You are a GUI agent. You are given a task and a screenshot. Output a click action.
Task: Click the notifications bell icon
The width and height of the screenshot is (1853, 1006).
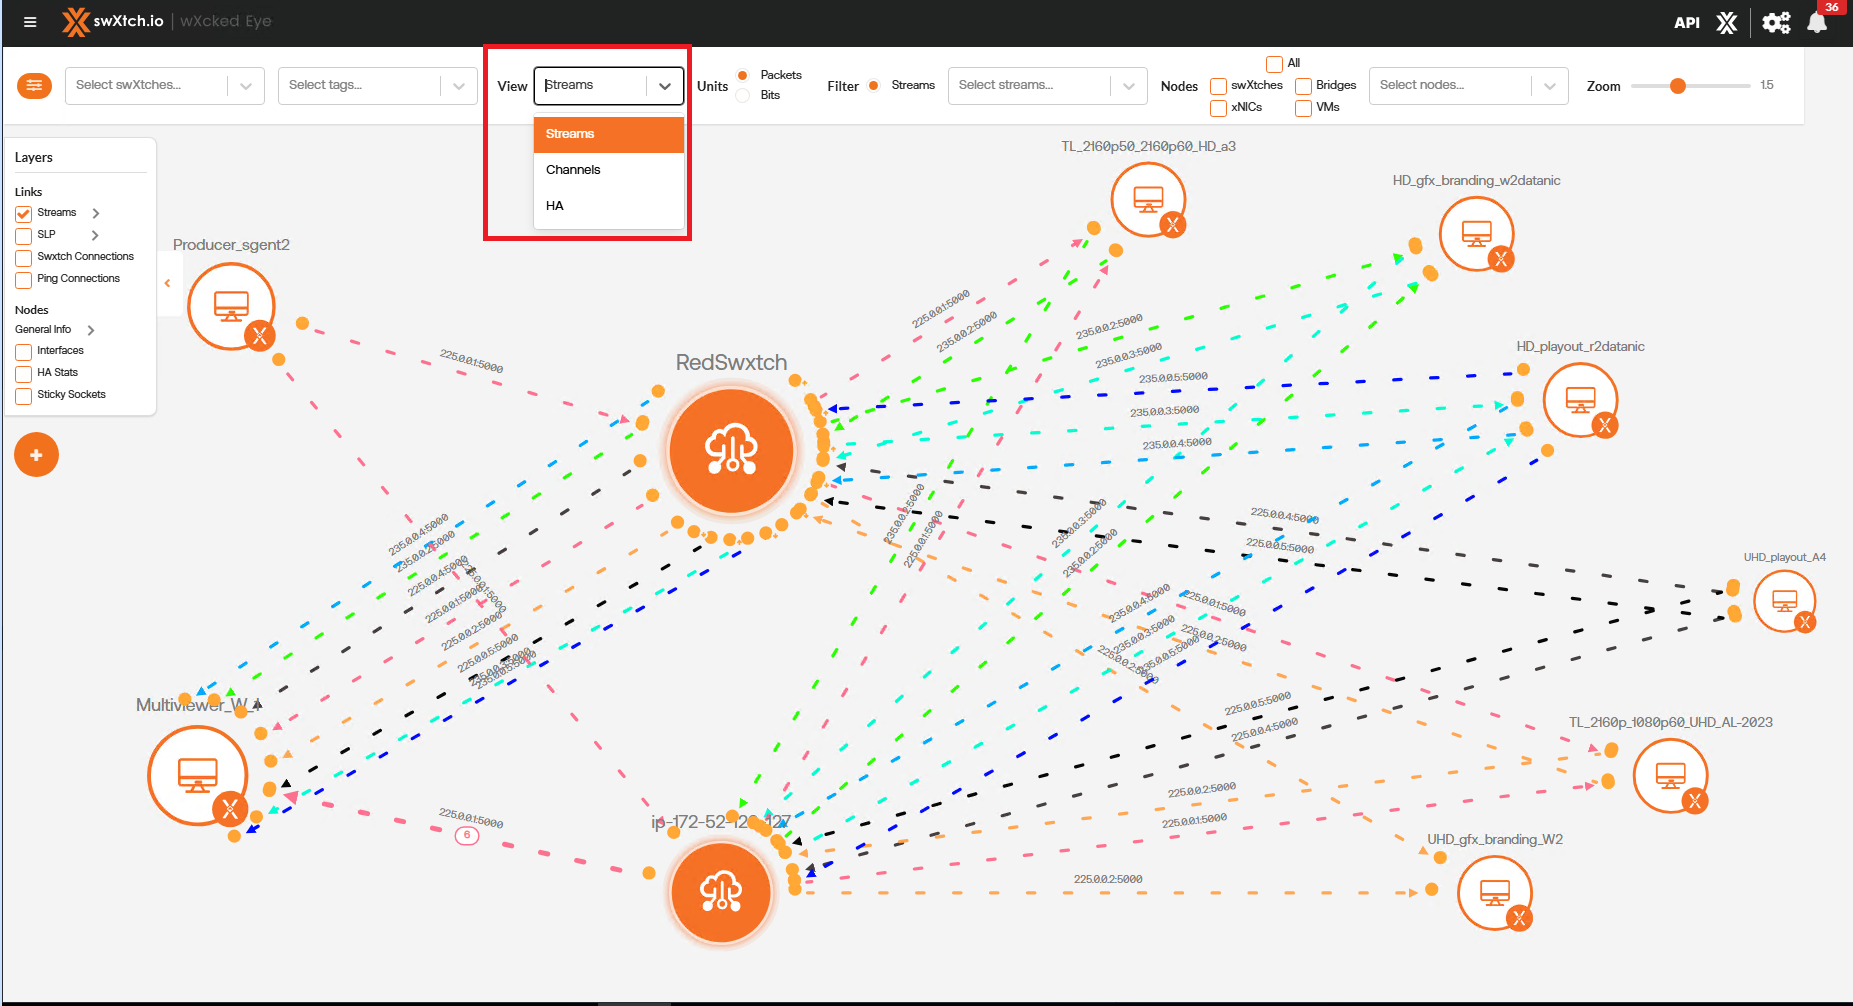[1817, 23]
